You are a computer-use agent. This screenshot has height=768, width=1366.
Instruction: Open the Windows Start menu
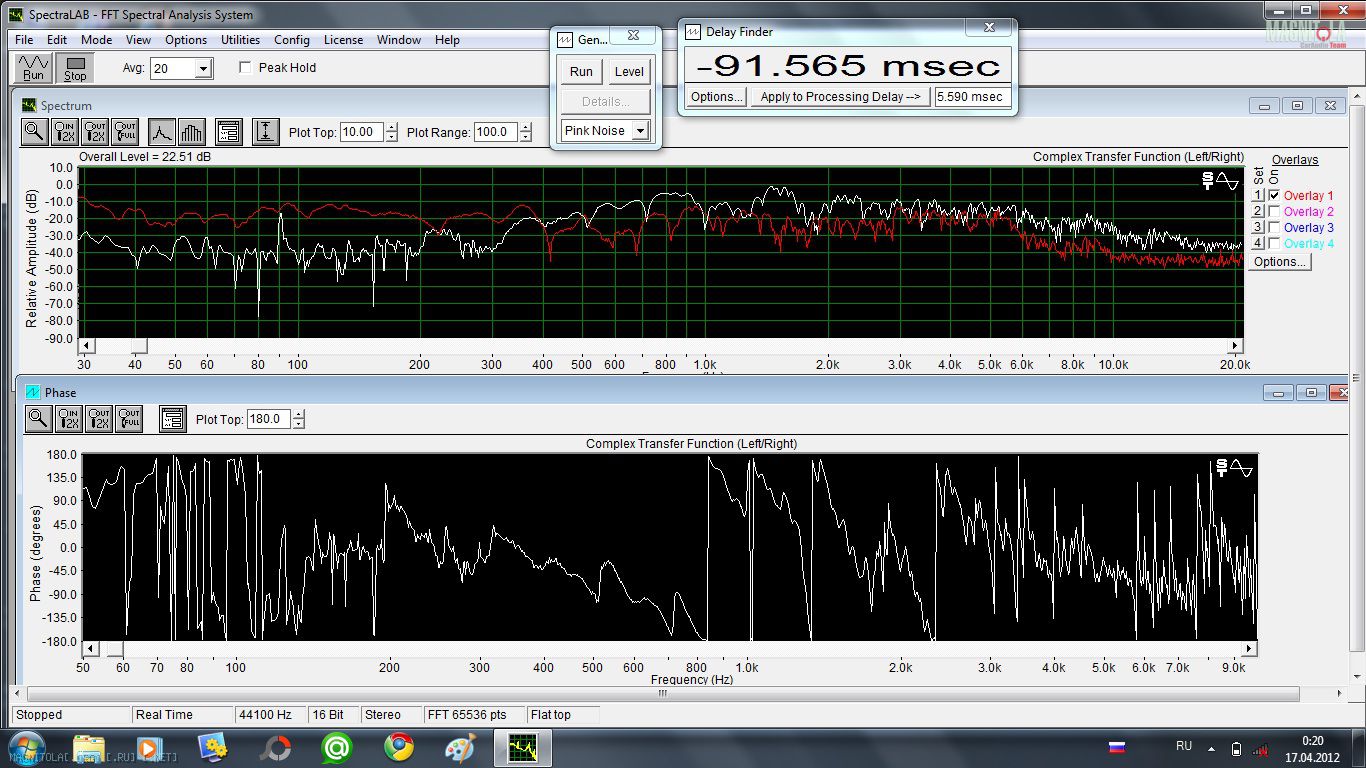point(25,747)
